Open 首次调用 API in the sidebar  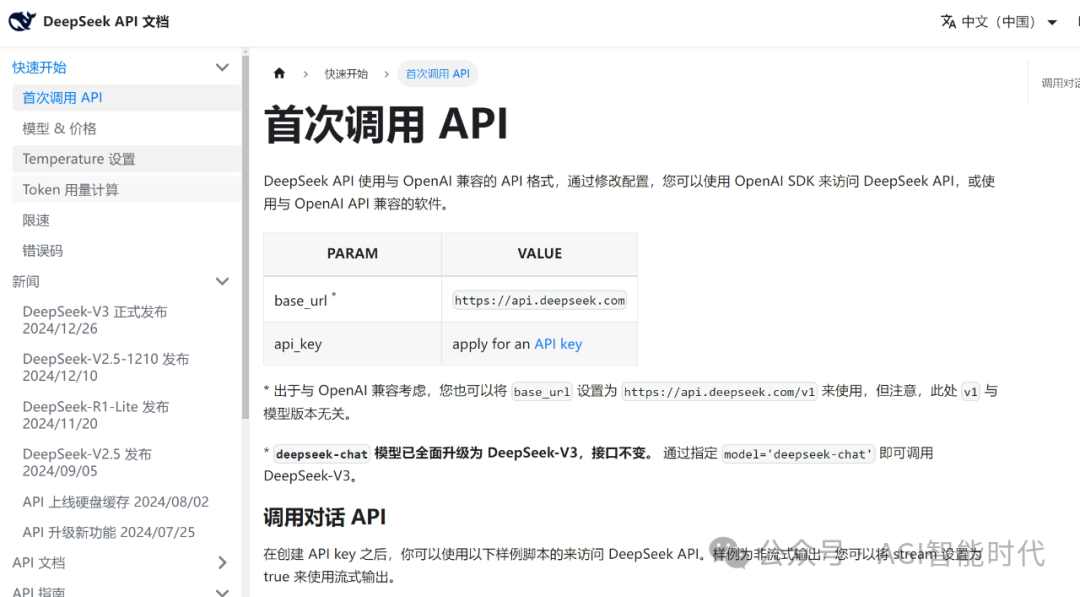pyautogui.click(x=126, y=98)
